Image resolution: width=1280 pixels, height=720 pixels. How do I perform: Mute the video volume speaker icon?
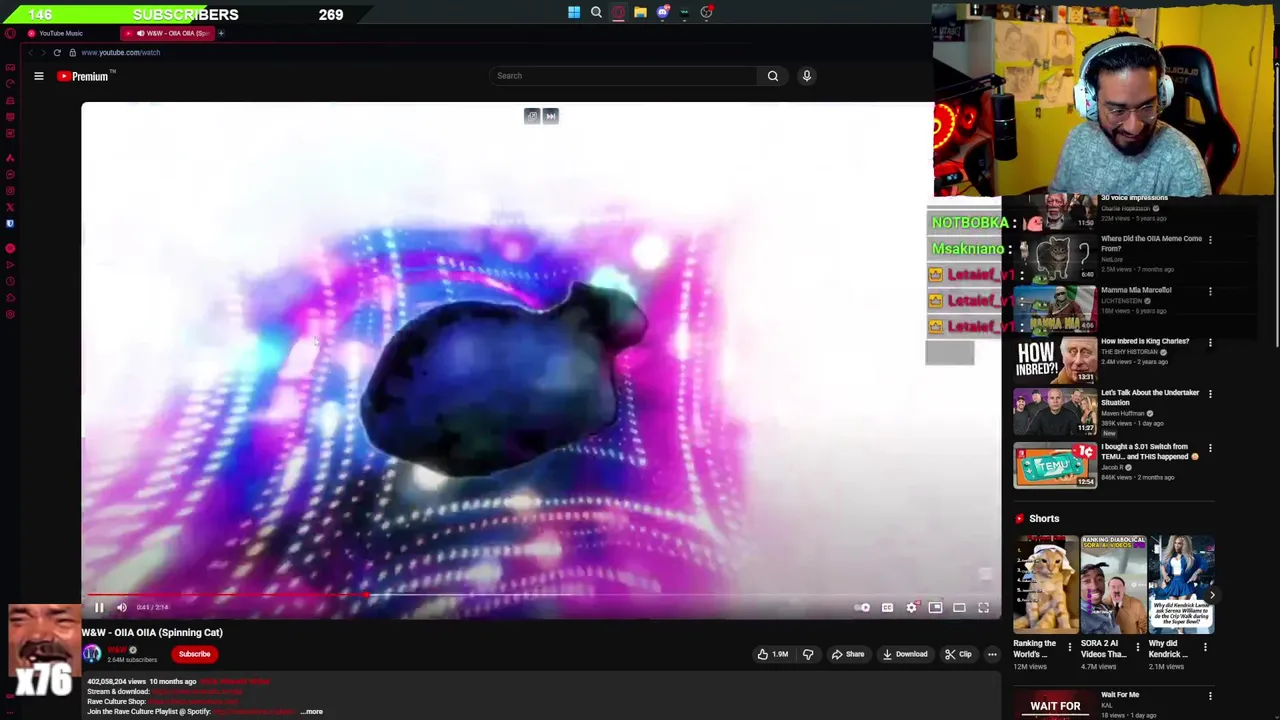[x=122, y=607]
